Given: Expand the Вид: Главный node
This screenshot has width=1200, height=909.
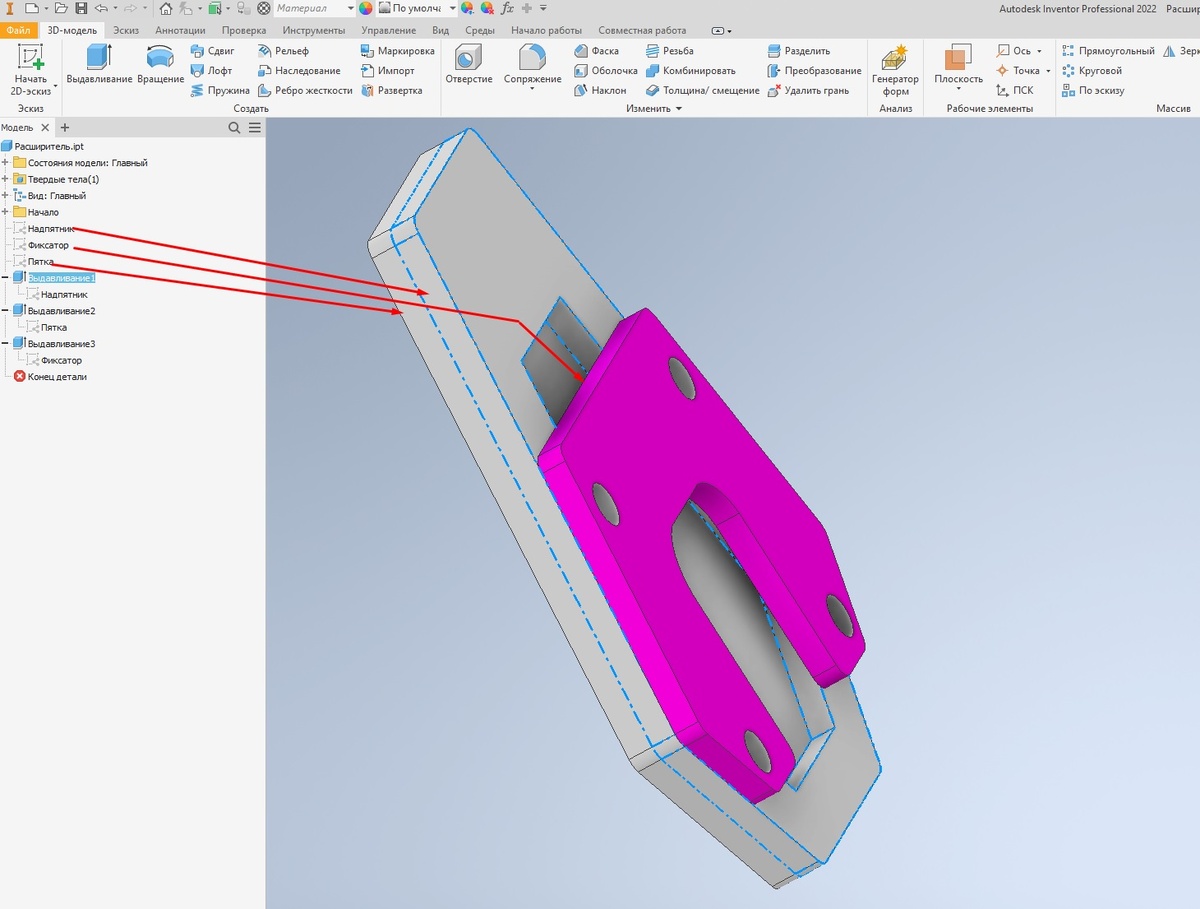Looking at the screenshot, I should tap(5, 196).
